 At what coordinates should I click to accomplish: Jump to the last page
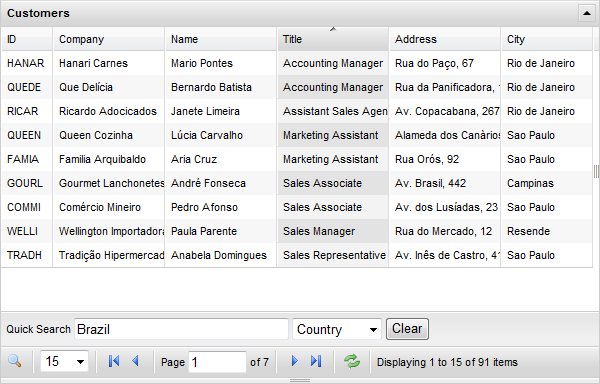point(316,361)
